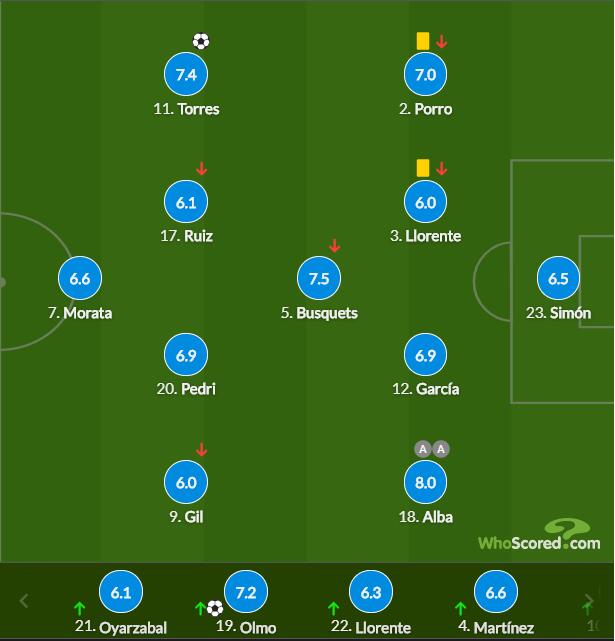Open the 7. Morata player name

80,313
